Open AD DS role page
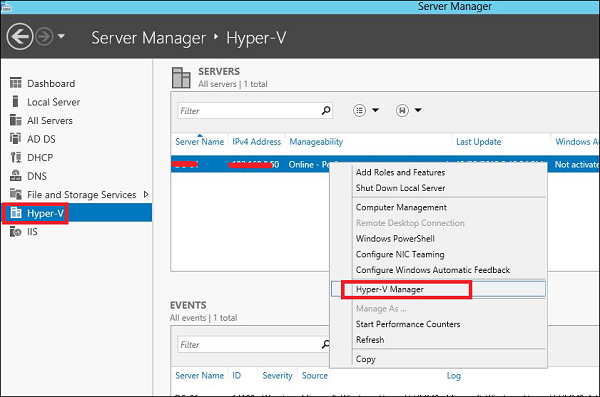This screenshot has height=397, width=600. 41,139
